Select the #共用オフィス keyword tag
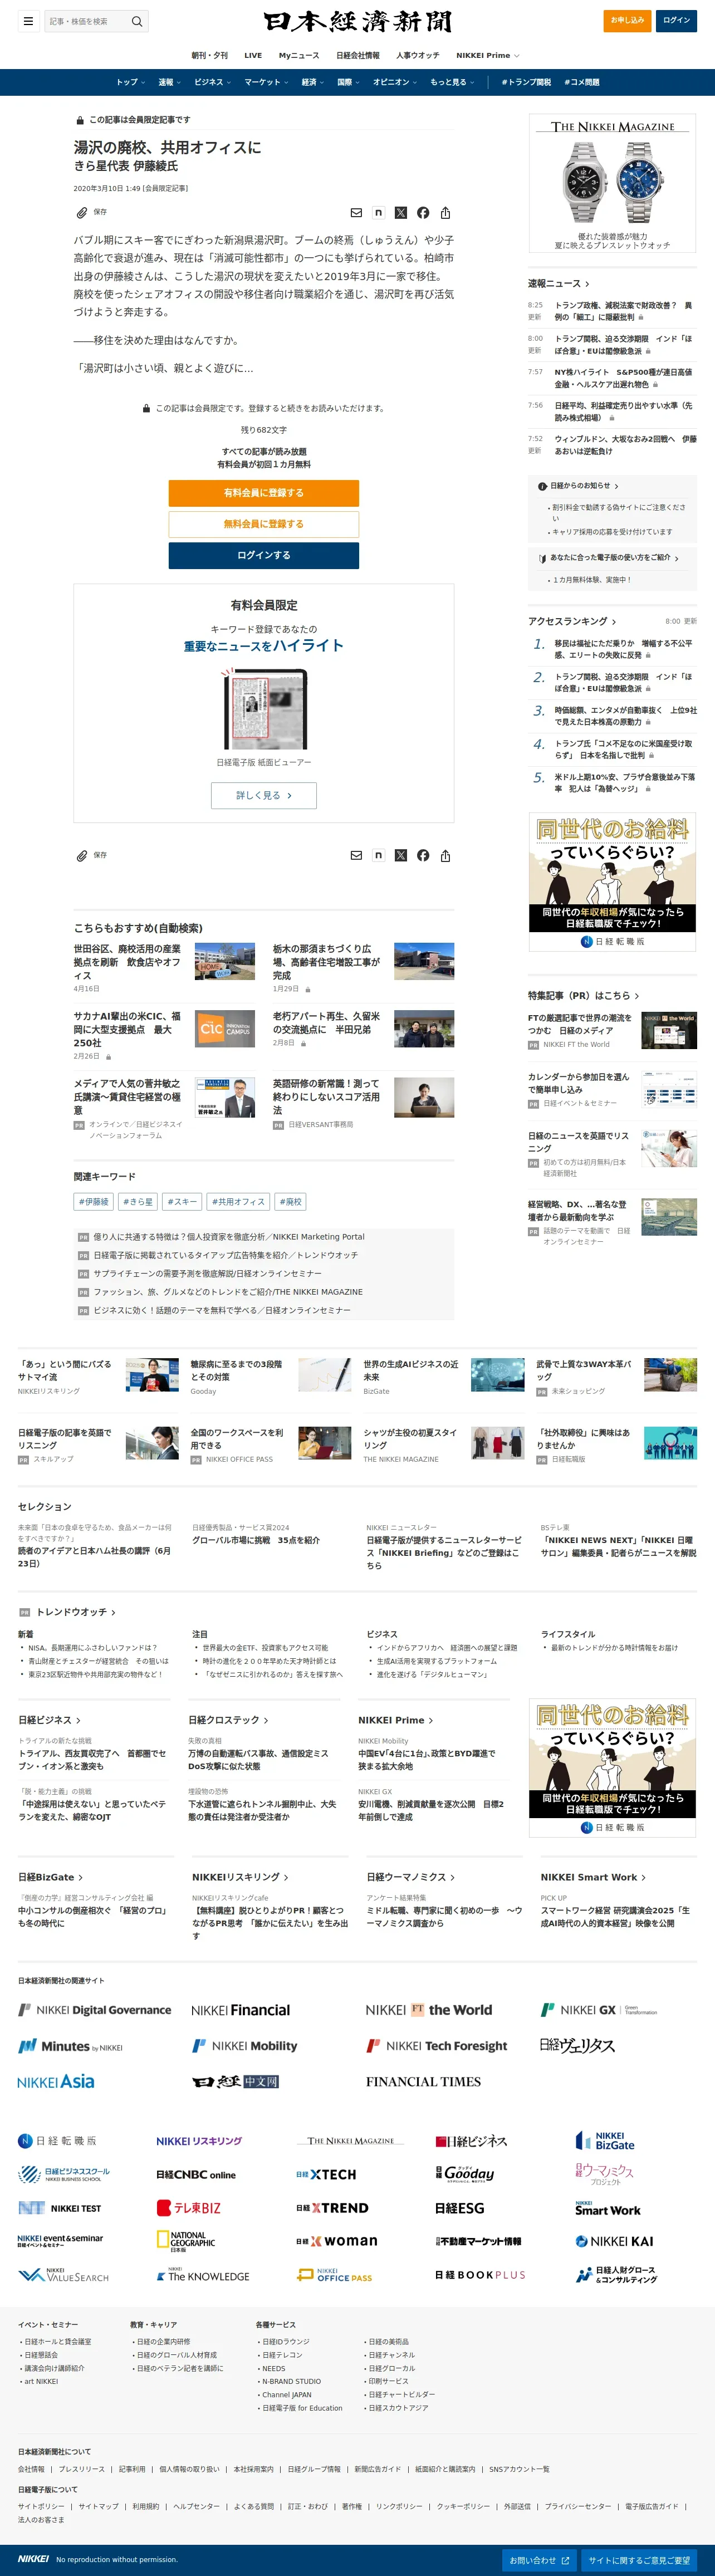This screenshot has width=715, height=2576. coord(238,1202)
